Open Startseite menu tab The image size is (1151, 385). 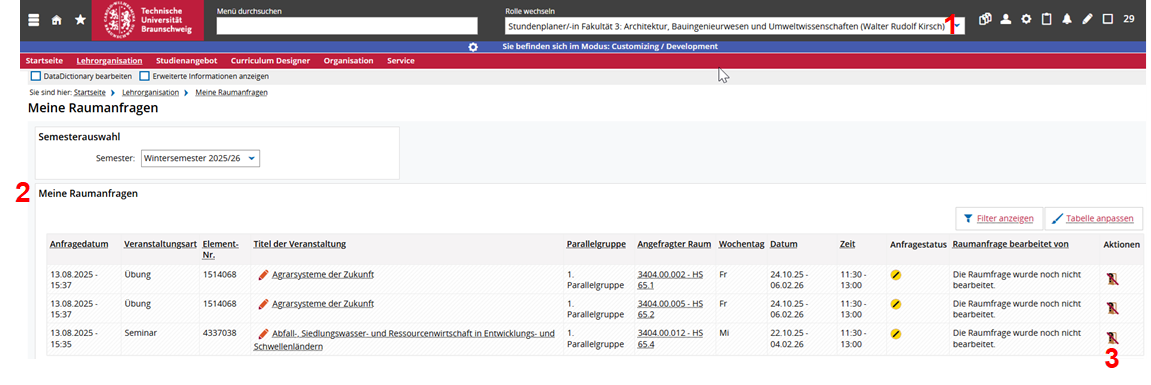(44, 61)
